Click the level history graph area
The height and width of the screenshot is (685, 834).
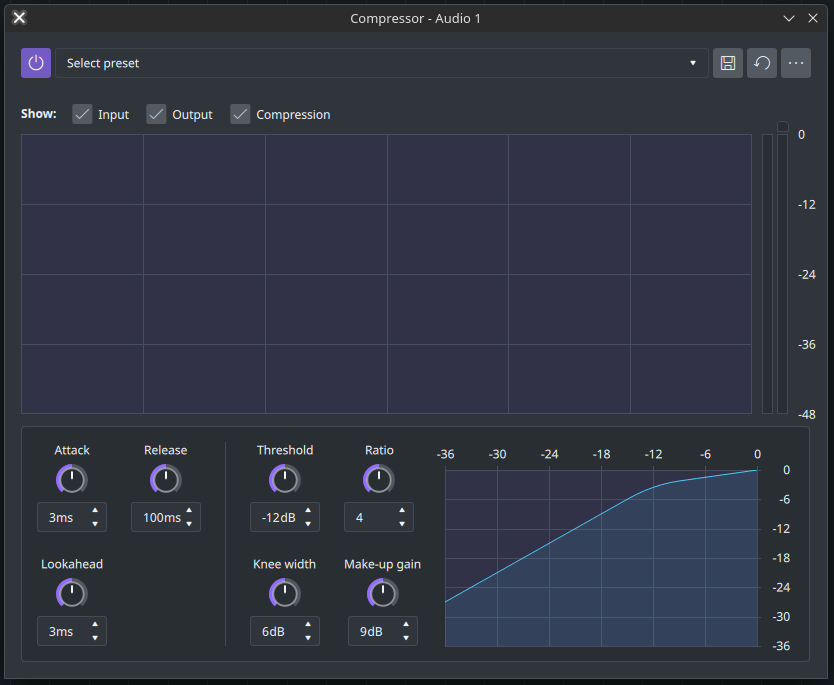click(x=386, y=274)
